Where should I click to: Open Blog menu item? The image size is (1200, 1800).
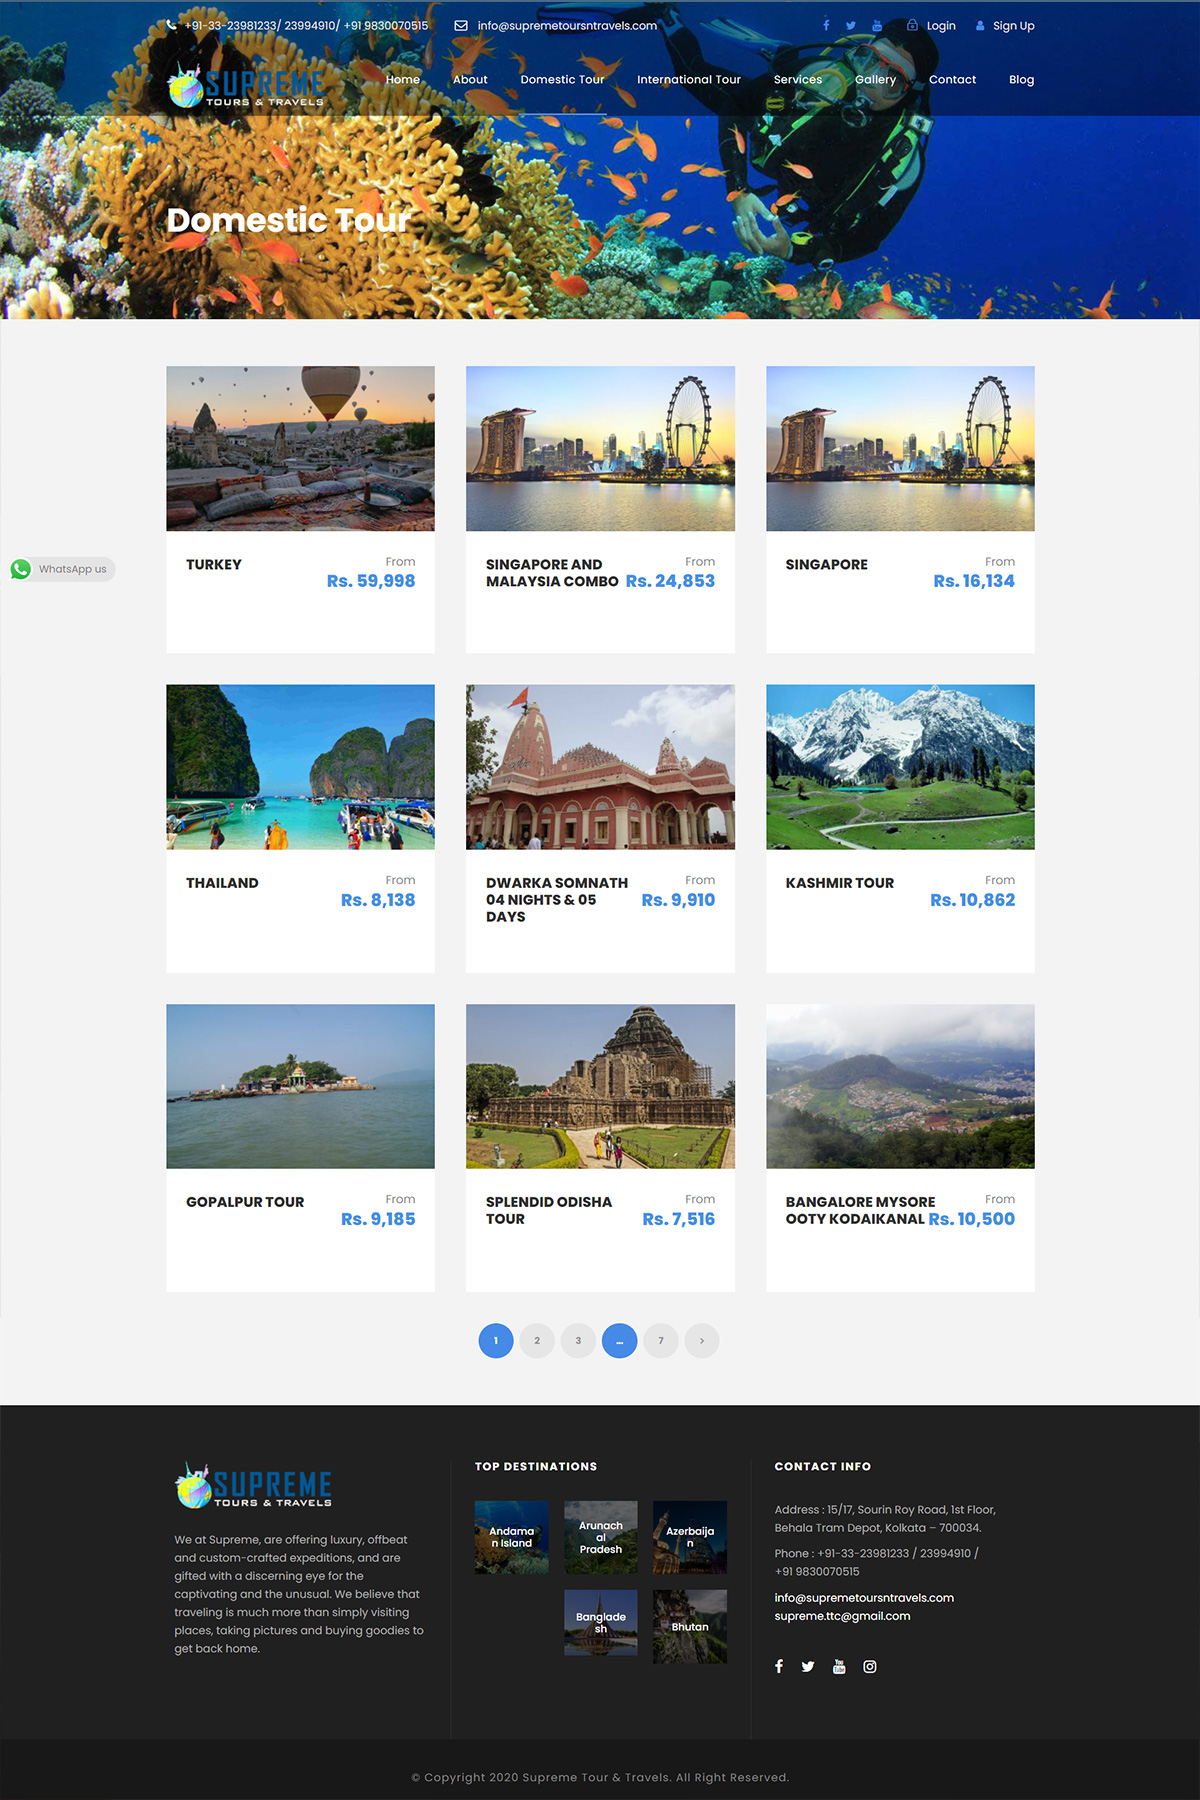1021,79
